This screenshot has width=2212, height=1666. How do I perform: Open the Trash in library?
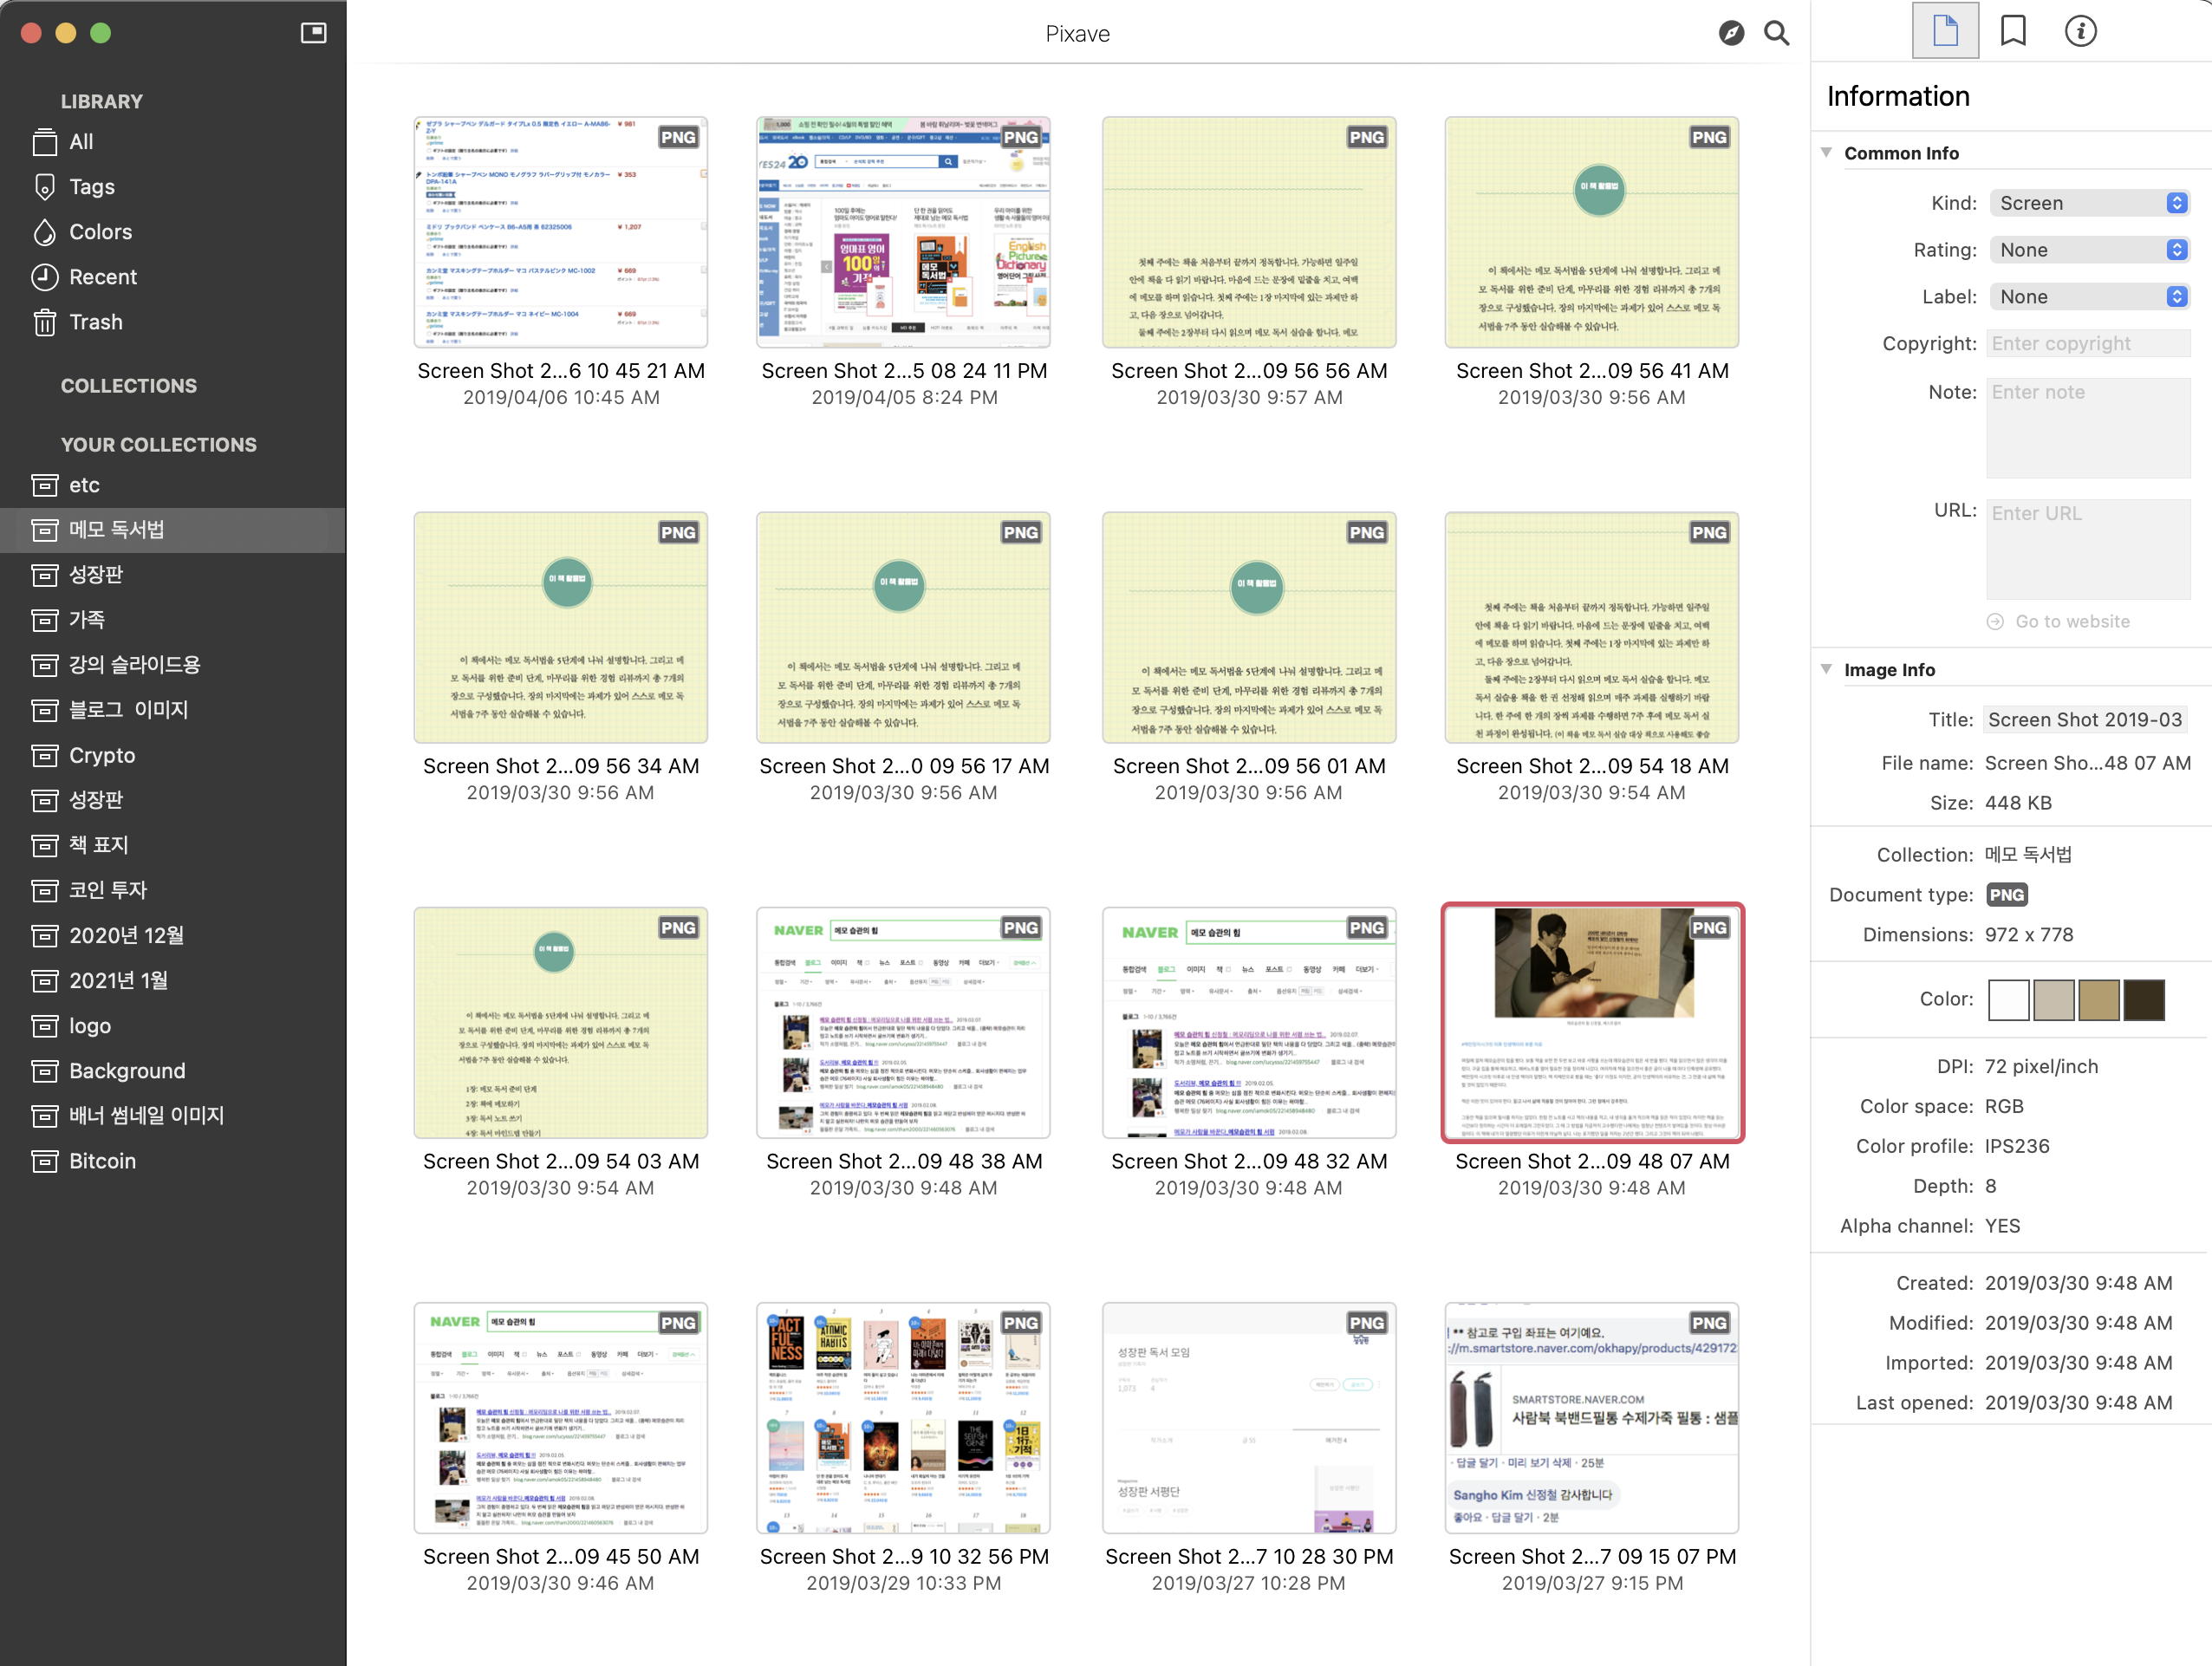click(x=95, y=322)
